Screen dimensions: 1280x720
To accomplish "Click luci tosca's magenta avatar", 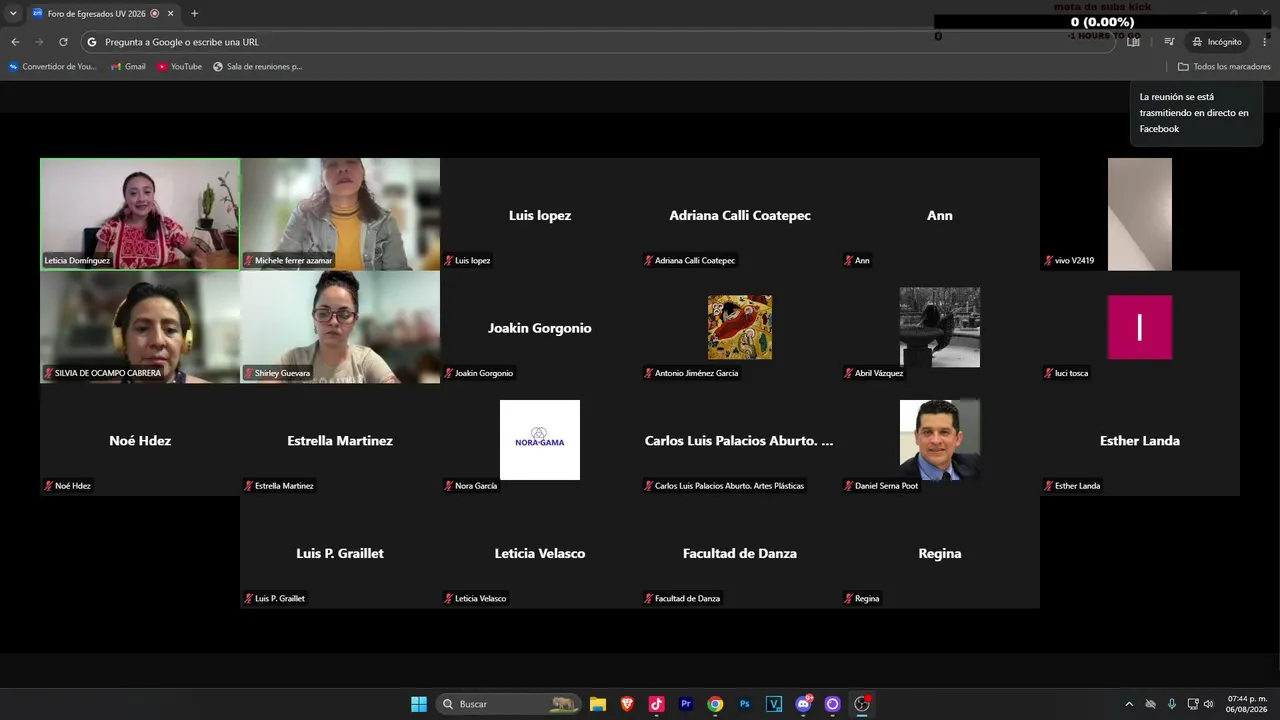I will pos(1140,327).
